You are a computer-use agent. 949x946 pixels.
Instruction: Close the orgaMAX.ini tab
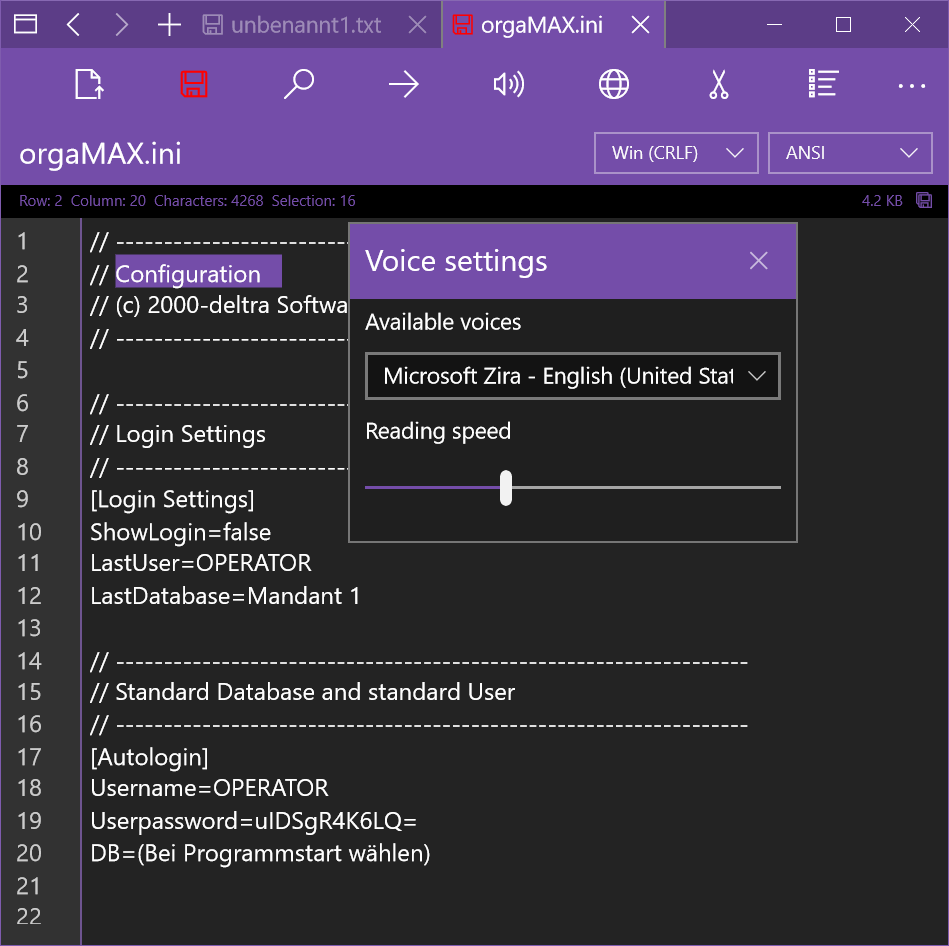tap(640, 25)
